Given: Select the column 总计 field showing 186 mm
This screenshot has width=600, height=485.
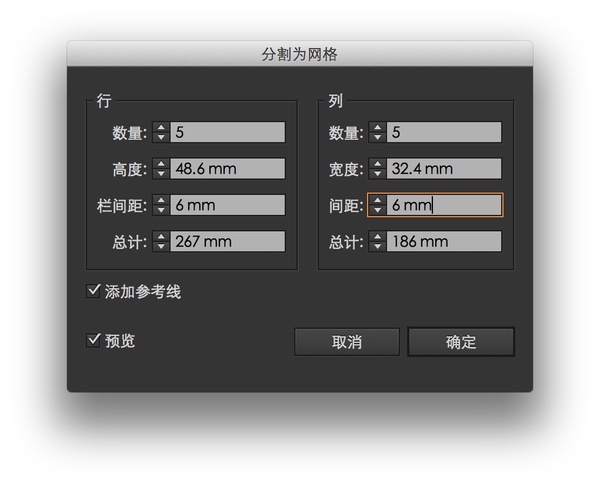Looking at the screenshot, I should [444, 241].
